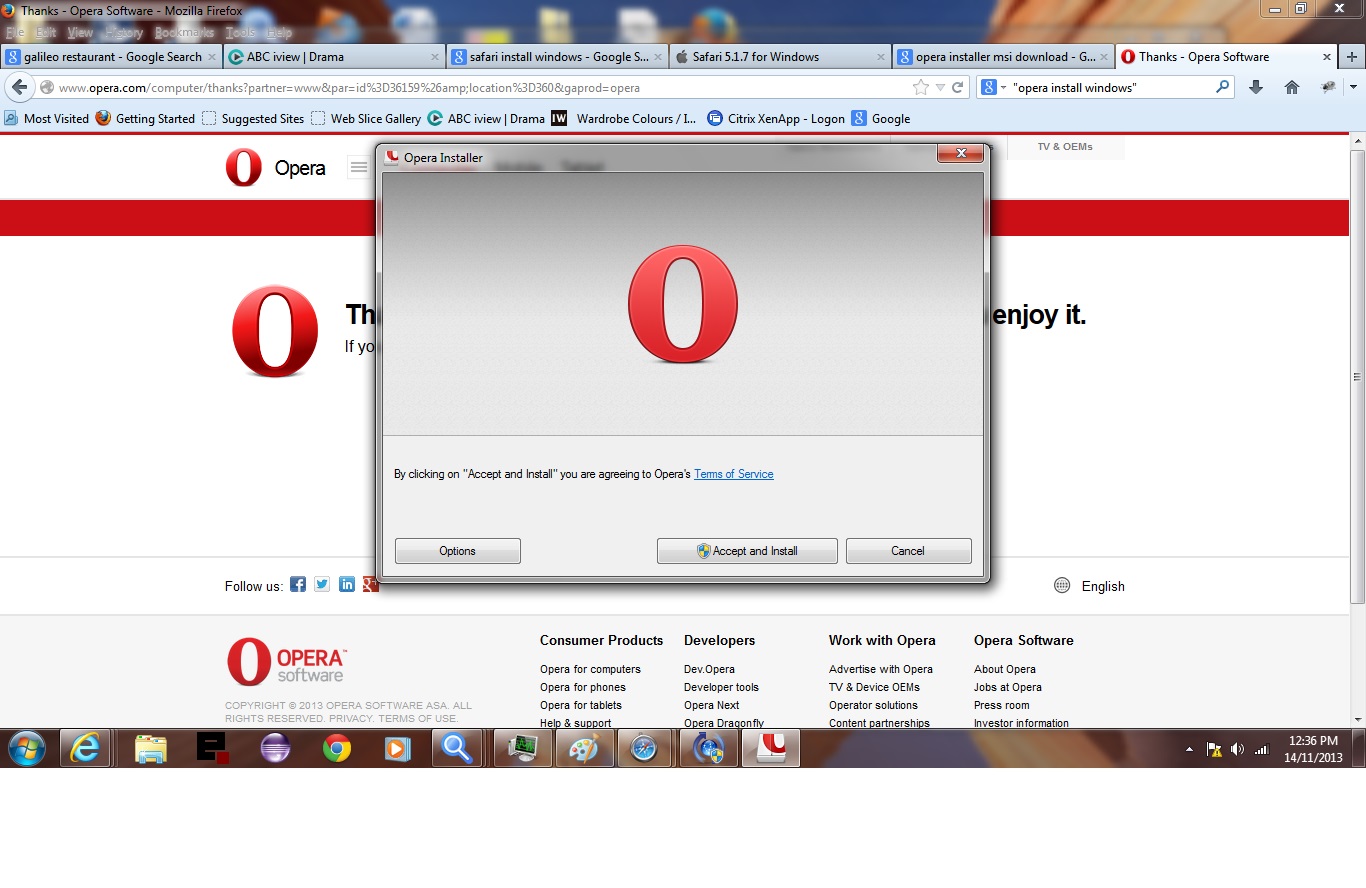Reload the page using the refresh arrow
The image size is (1366, 888).
pos(957,88)
